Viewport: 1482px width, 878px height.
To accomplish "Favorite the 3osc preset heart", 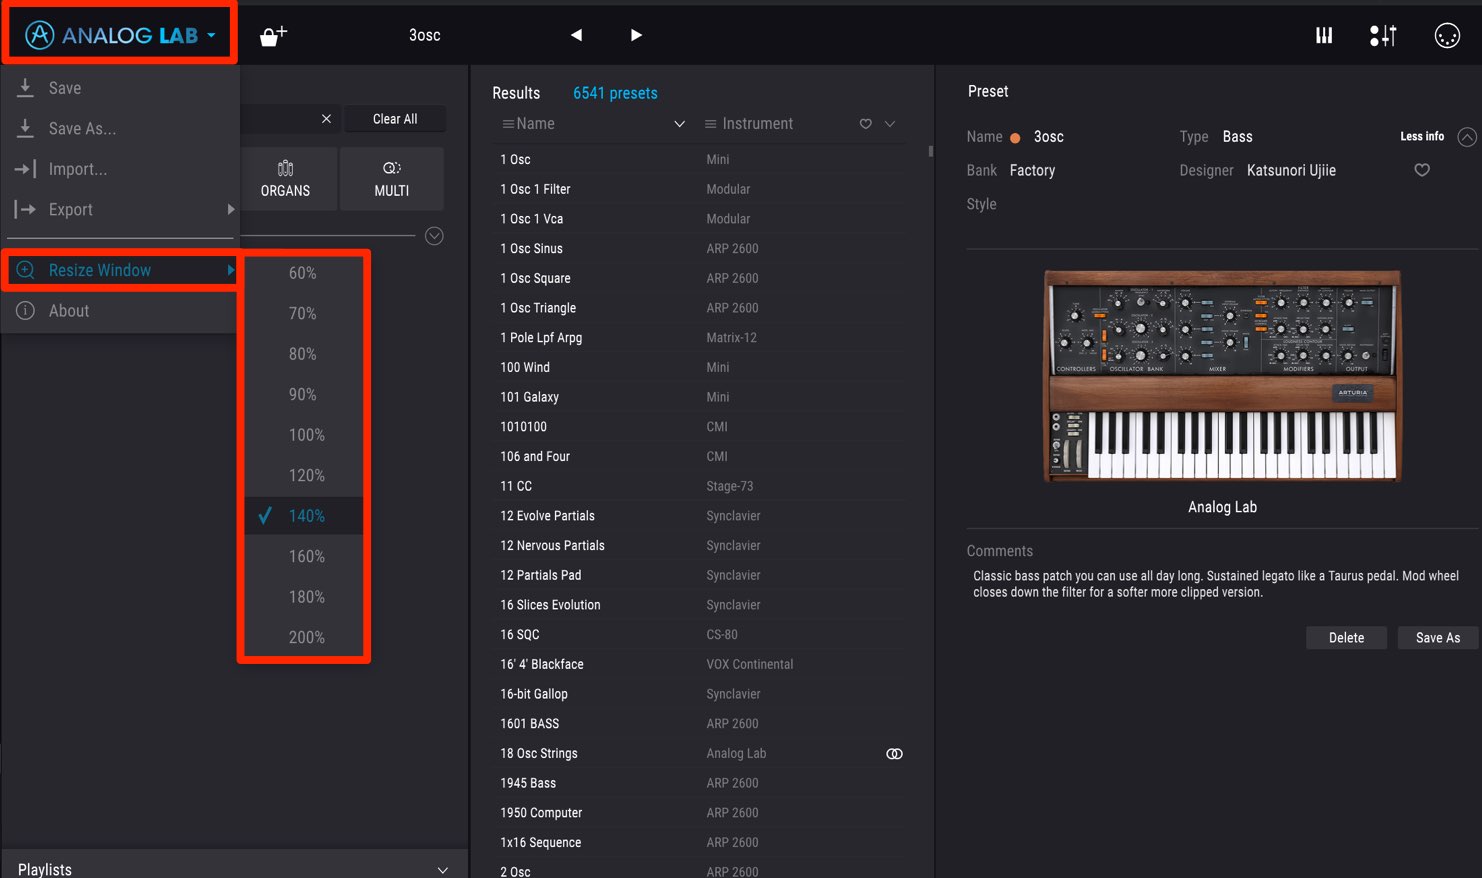I will click(x=1422, y=170).
